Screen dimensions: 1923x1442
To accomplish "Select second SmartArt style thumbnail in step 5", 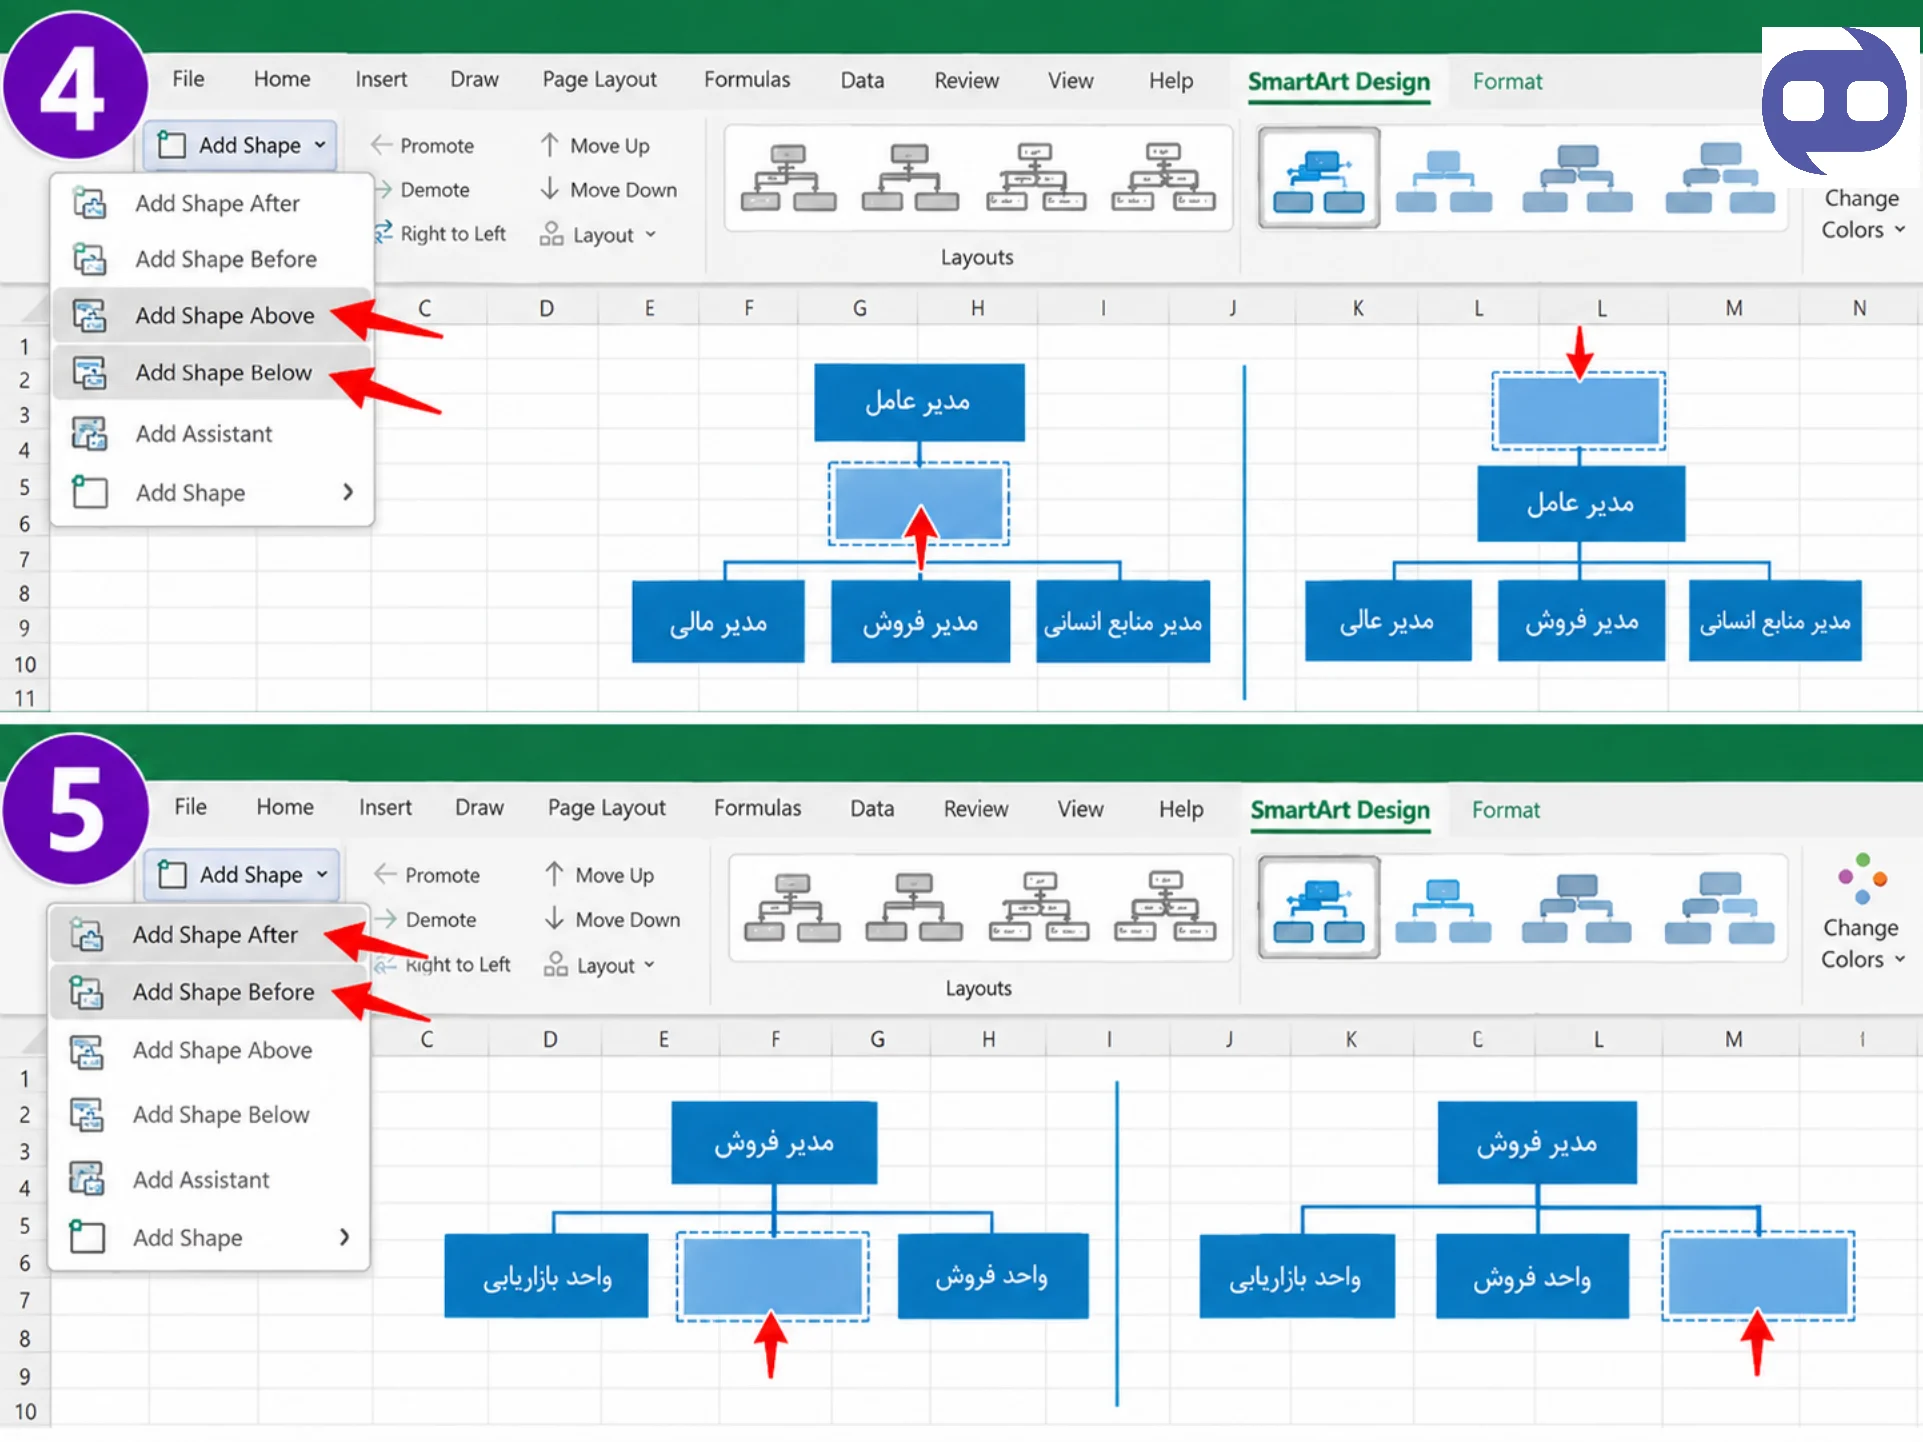I will coord(1443,909).
